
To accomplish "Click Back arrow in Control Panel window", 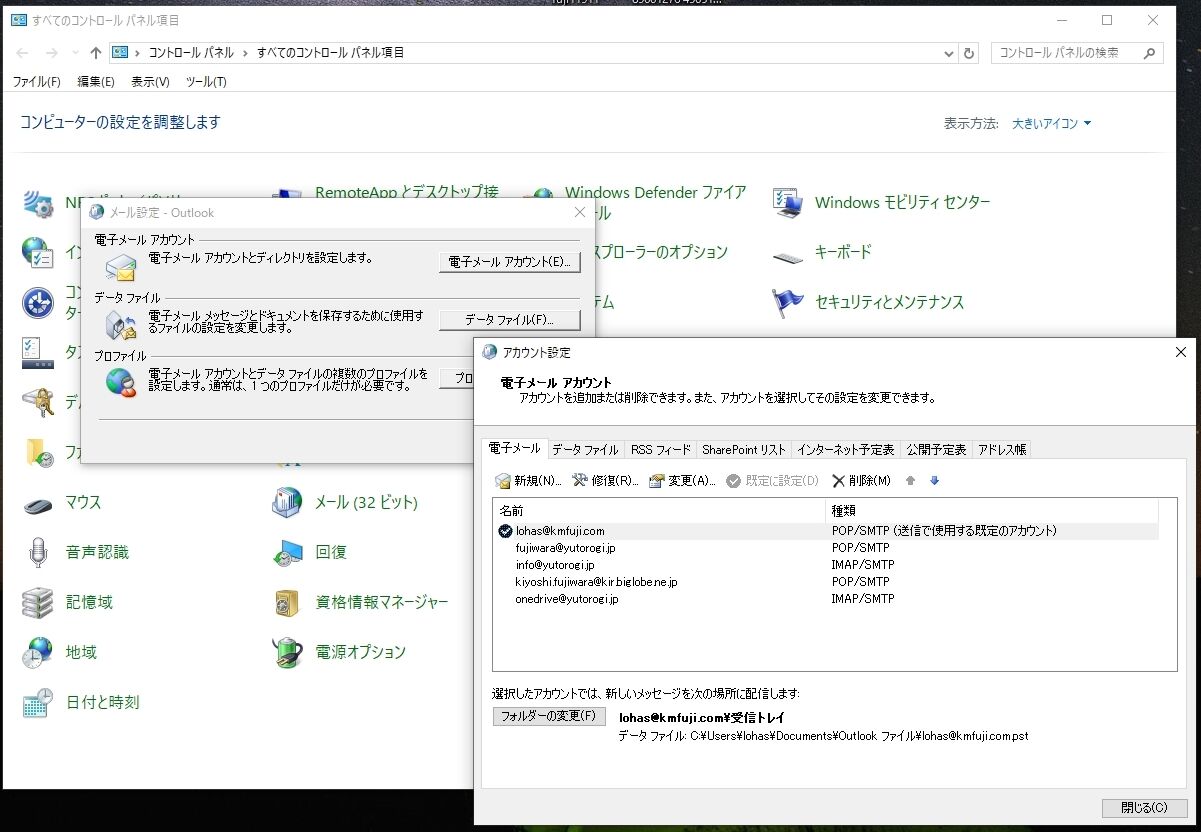I will click(x=23, y=53).
